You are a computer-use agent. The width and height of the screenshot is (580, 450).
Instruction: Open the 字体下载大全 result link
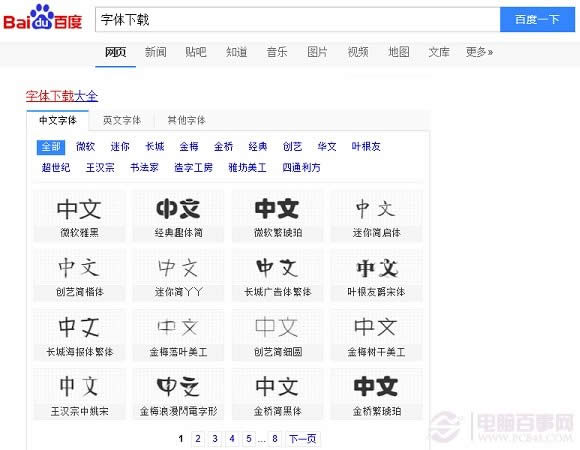coord(62,96)
